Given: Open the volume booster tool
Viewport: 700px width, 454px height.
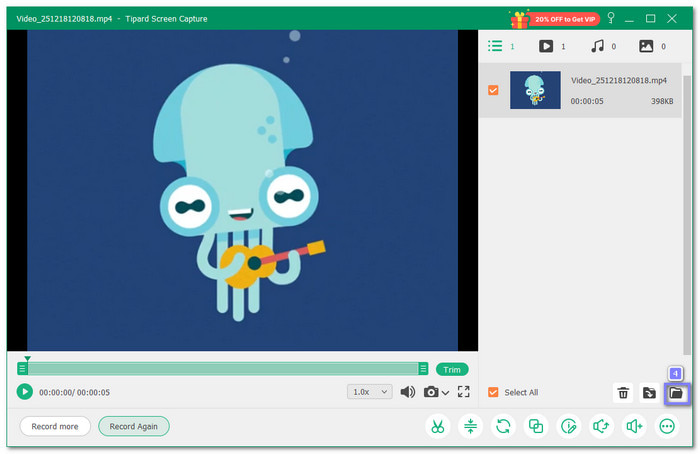Looking at the screenshot, I should tap(634, 426).
